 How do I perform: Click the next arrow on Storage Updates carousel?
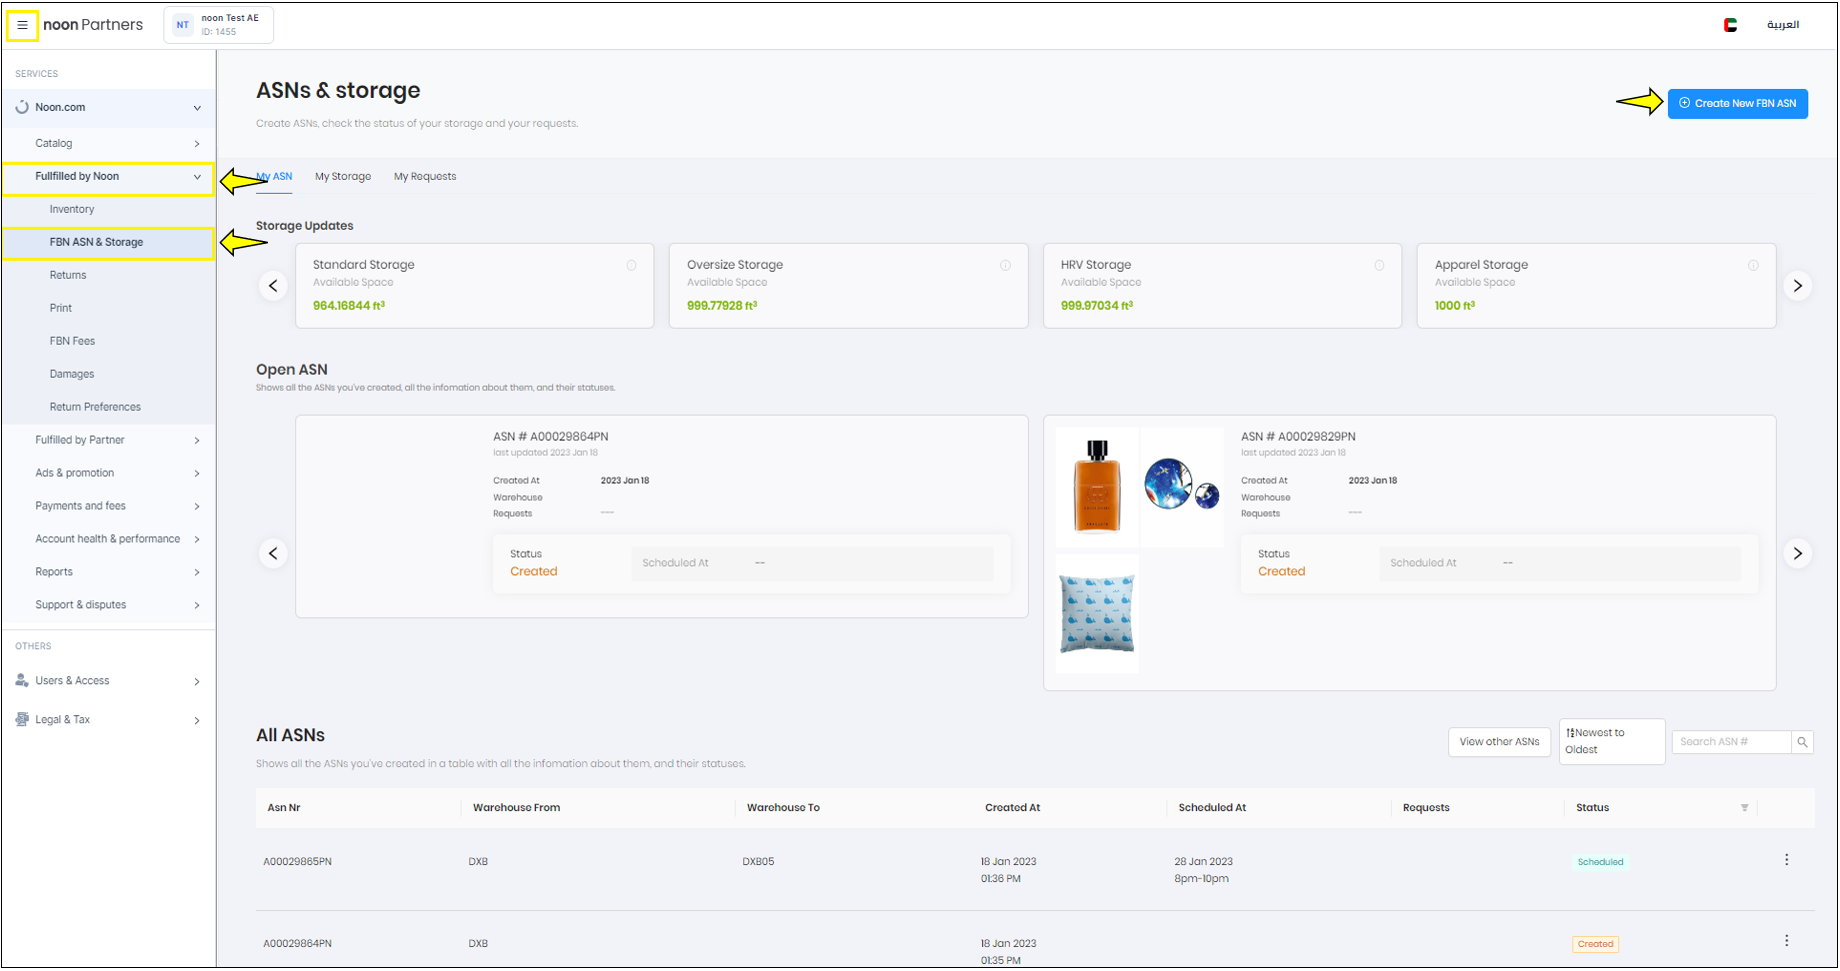(x=1797, y=285)
